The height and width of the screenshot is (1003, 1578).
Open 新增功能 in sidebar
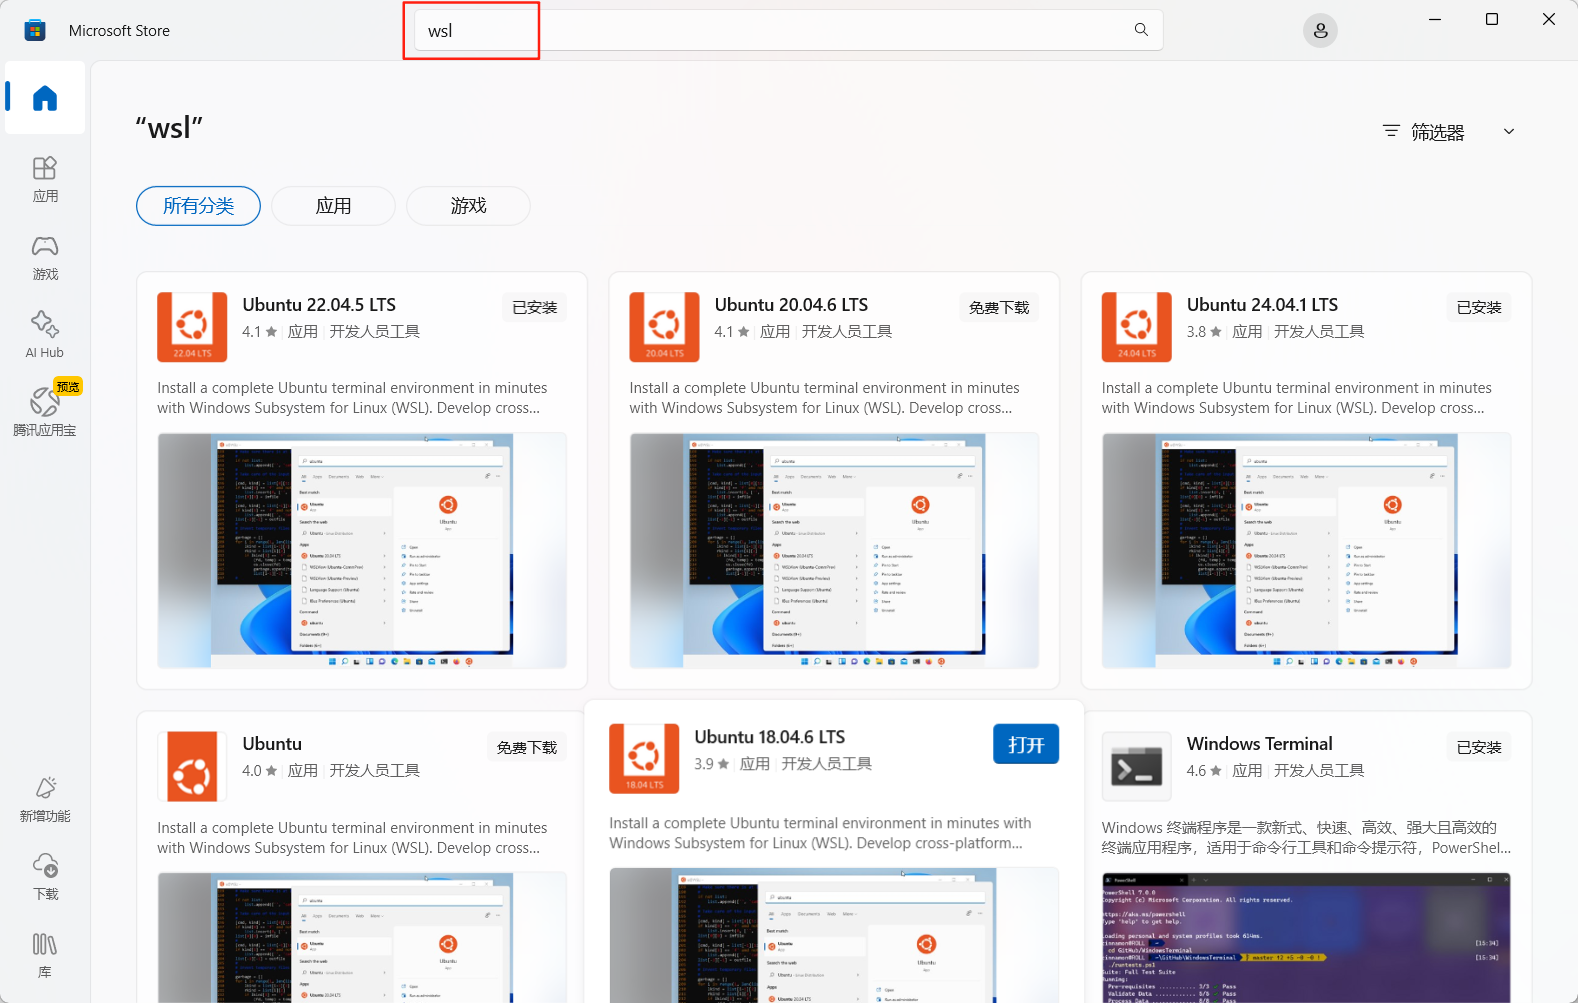point(45,799)
